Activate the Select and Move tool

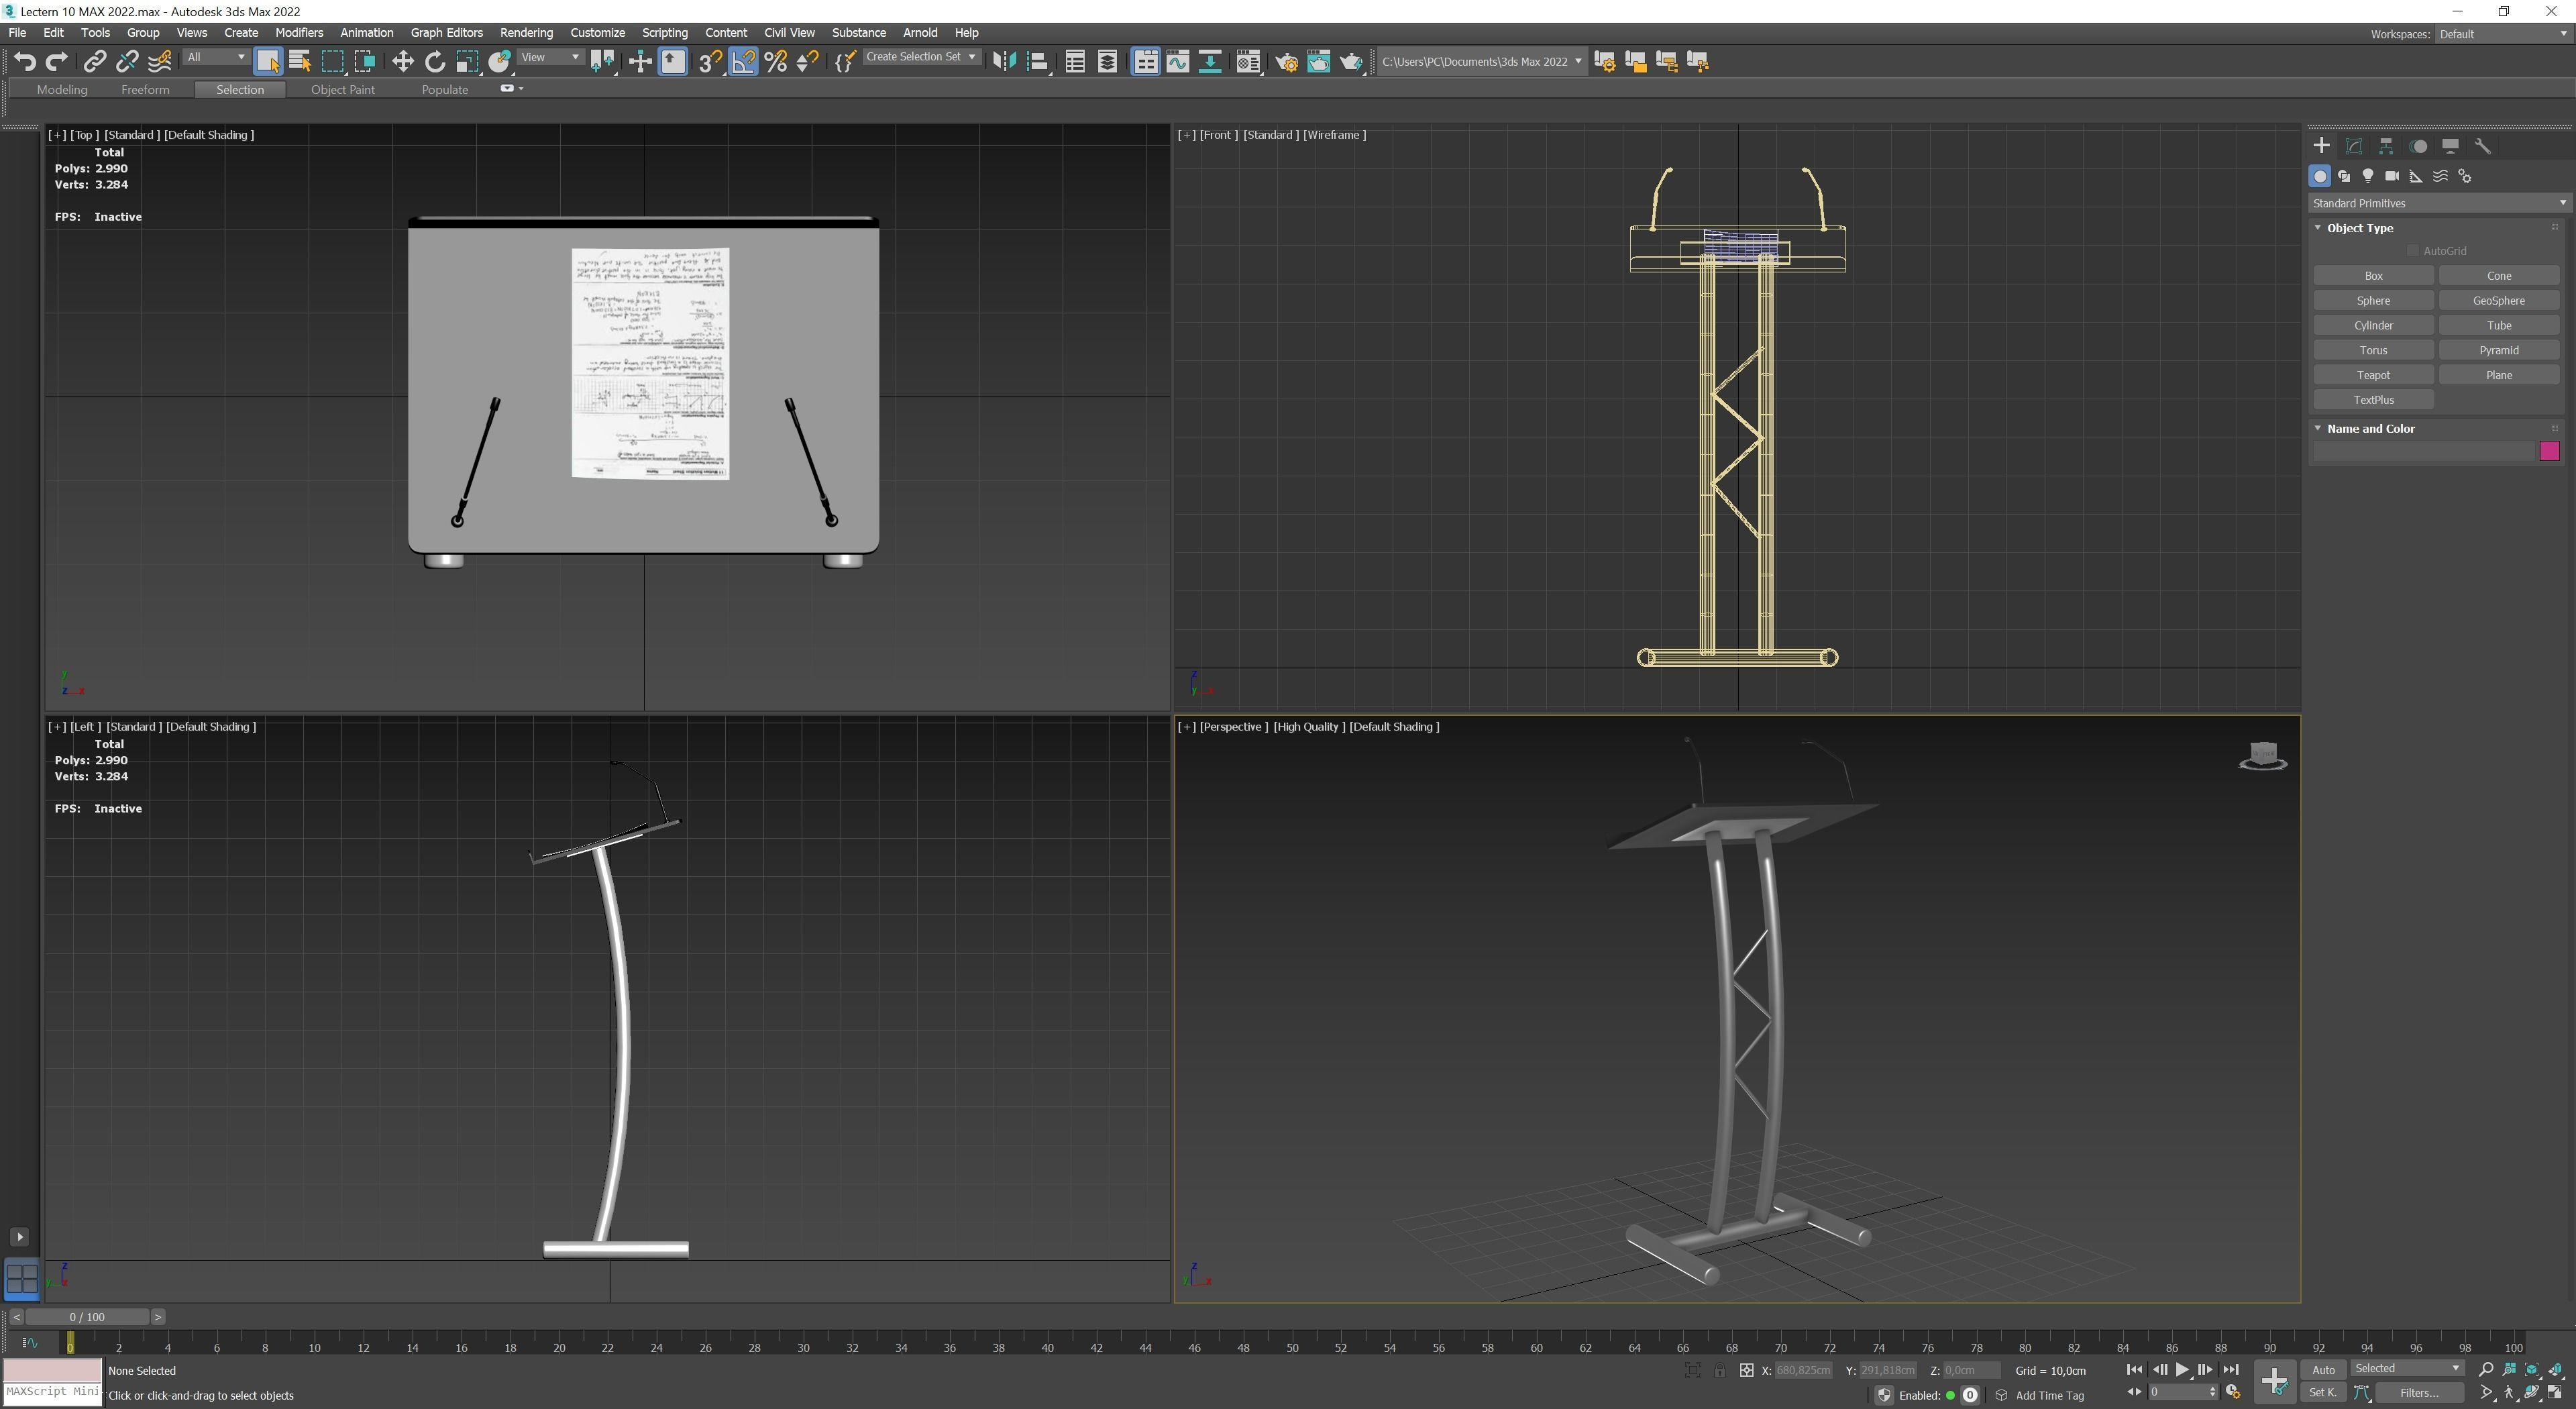tap(402, 62)
